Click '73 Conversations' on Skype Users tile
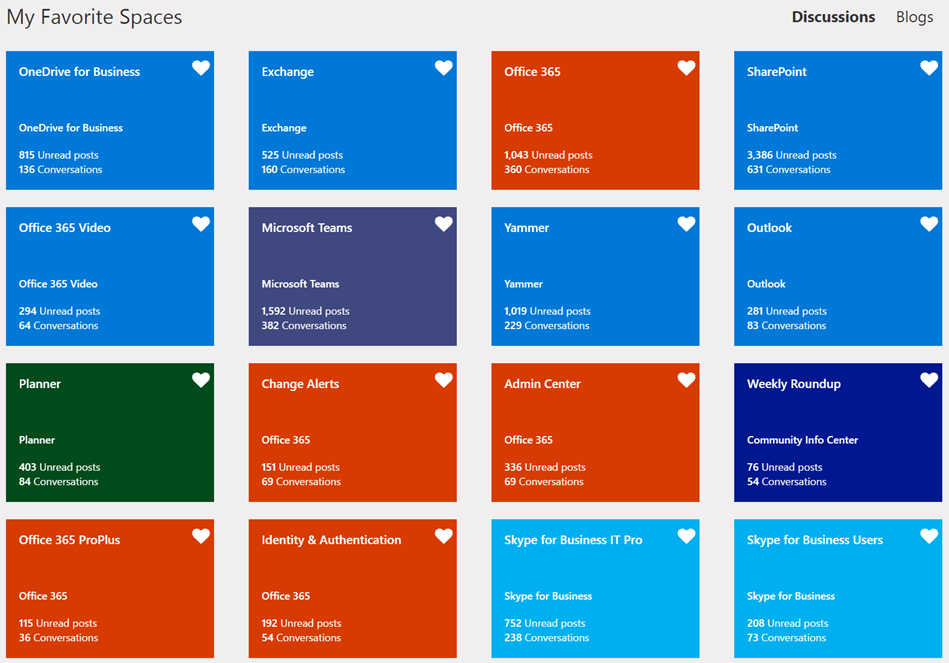949x663 pixels. [786, 638]
